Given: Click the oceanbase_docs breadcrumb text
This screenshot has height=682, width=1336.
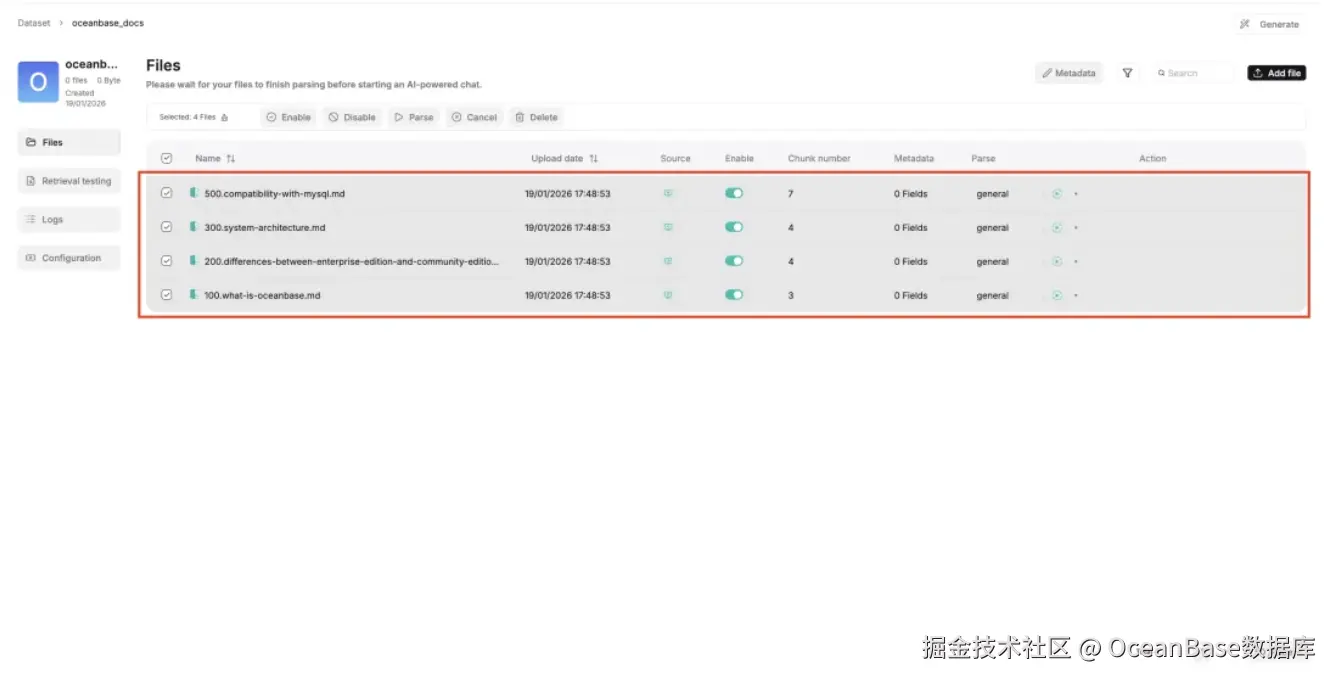Looking at the screenshot, I should (108, 23).
